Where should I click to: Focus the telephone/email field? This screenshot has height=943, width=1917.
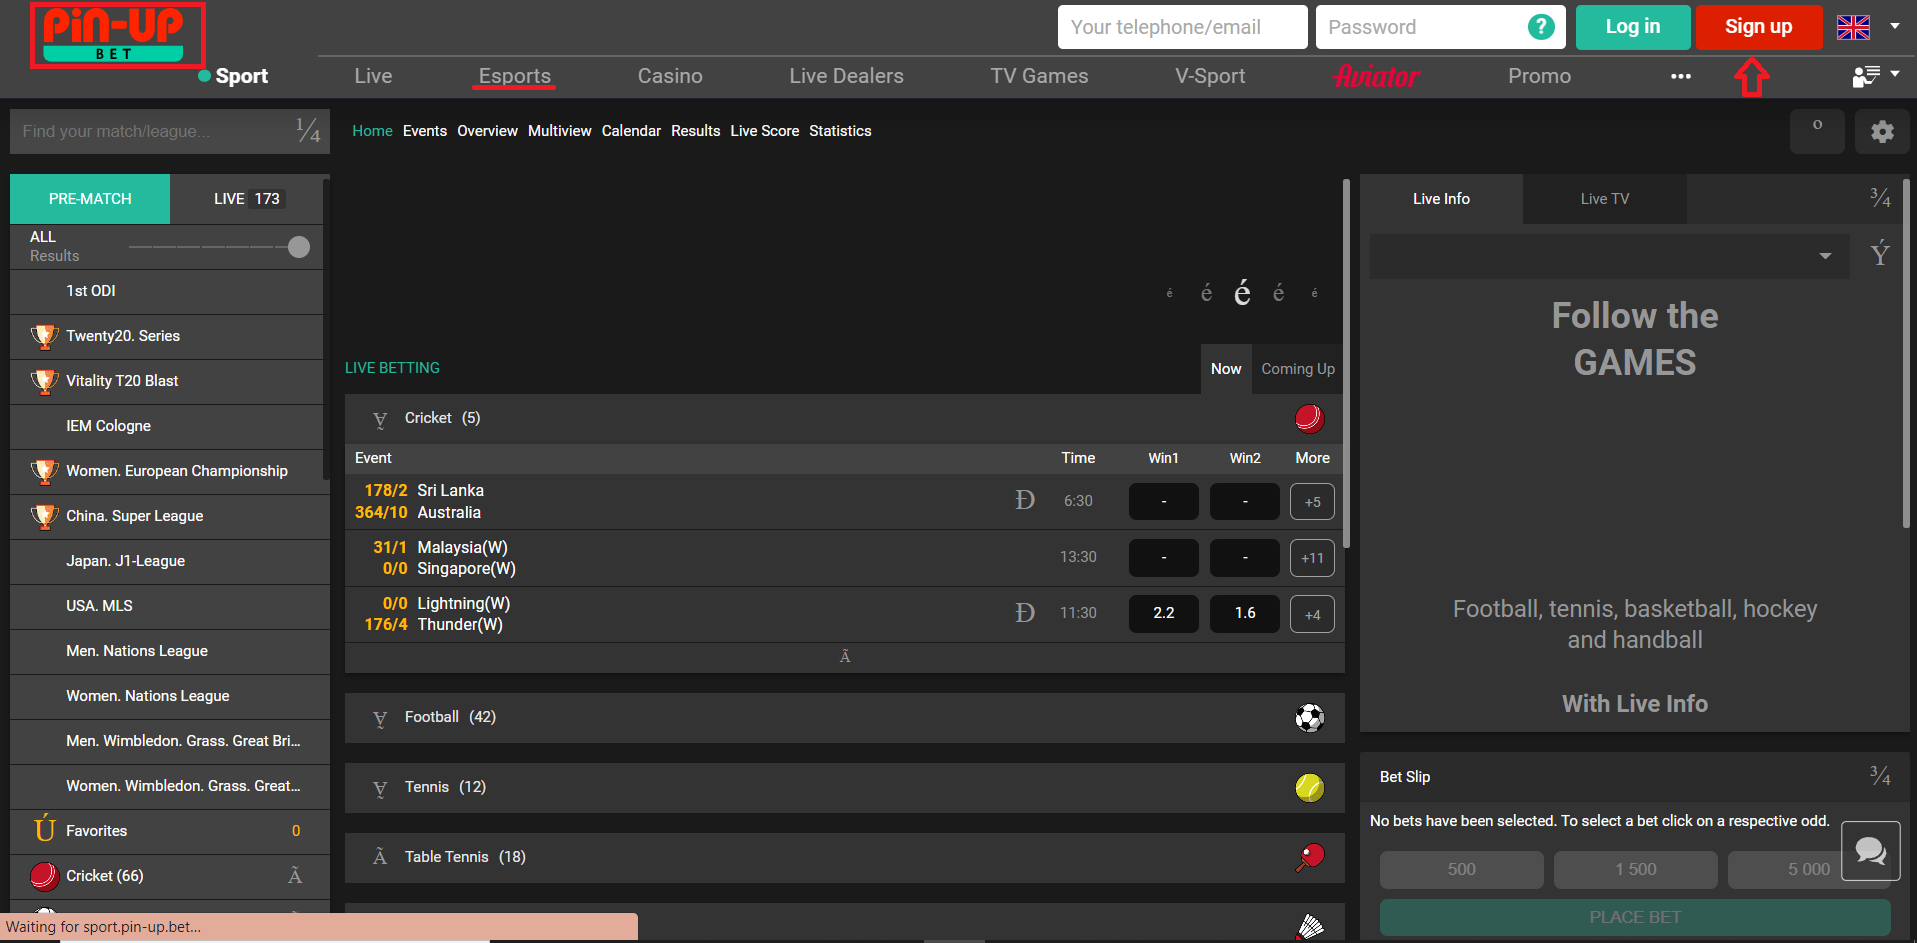coord(1183,27)
